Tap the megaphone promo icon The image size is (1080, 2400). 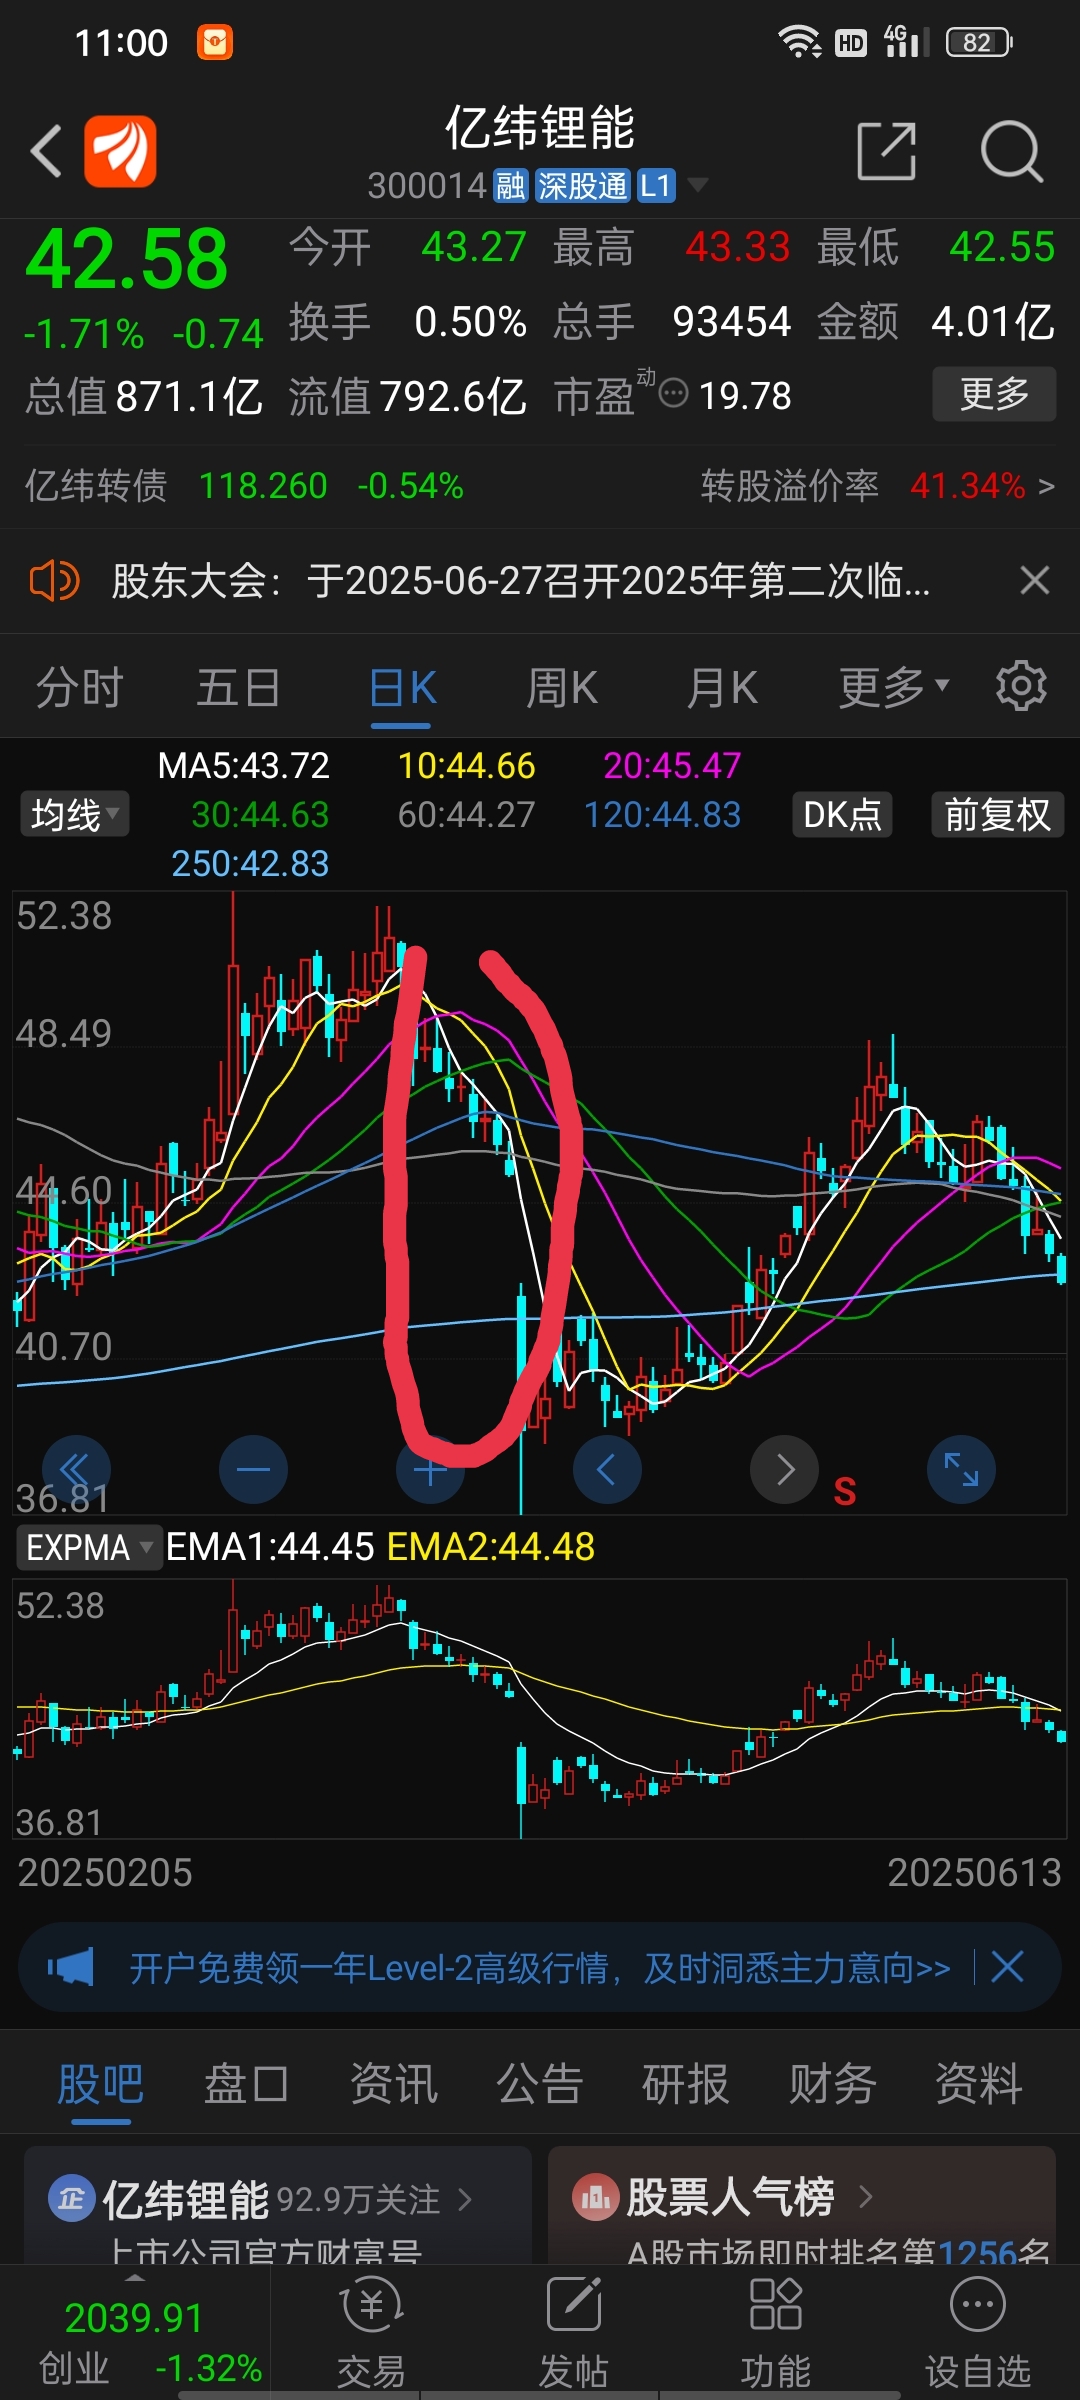click(x=70, y=1967)
